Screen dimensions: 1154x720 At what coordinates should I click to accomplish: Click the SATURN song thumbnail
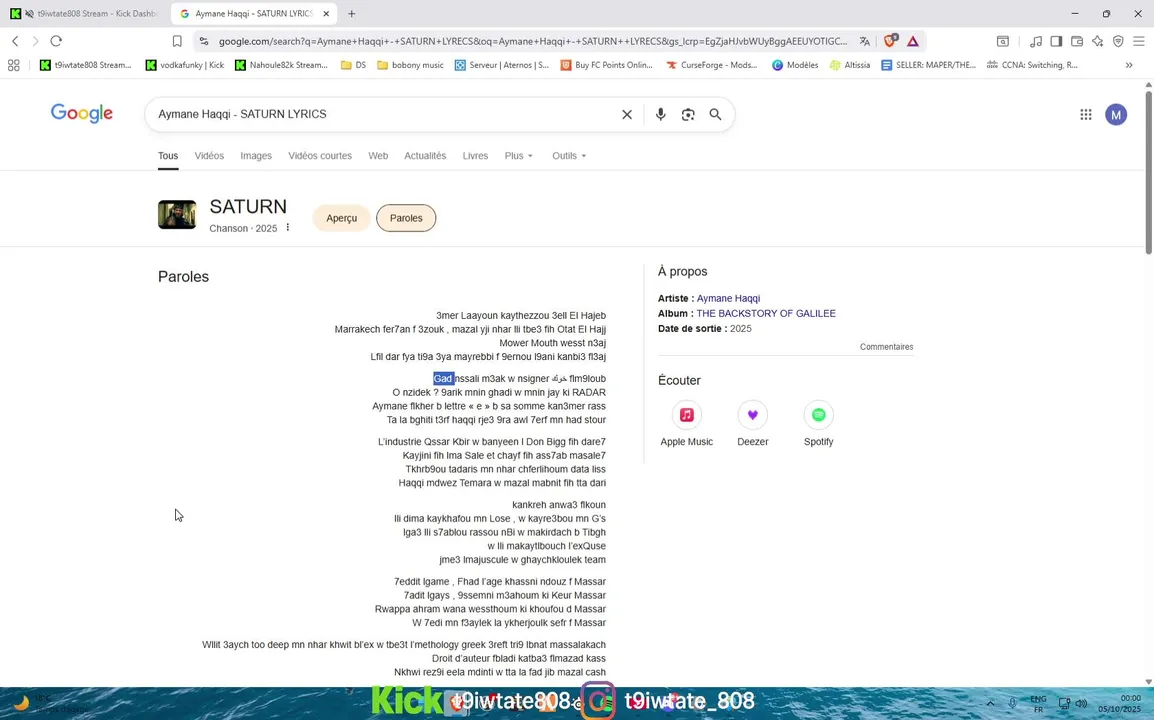[x=177, y=214]
